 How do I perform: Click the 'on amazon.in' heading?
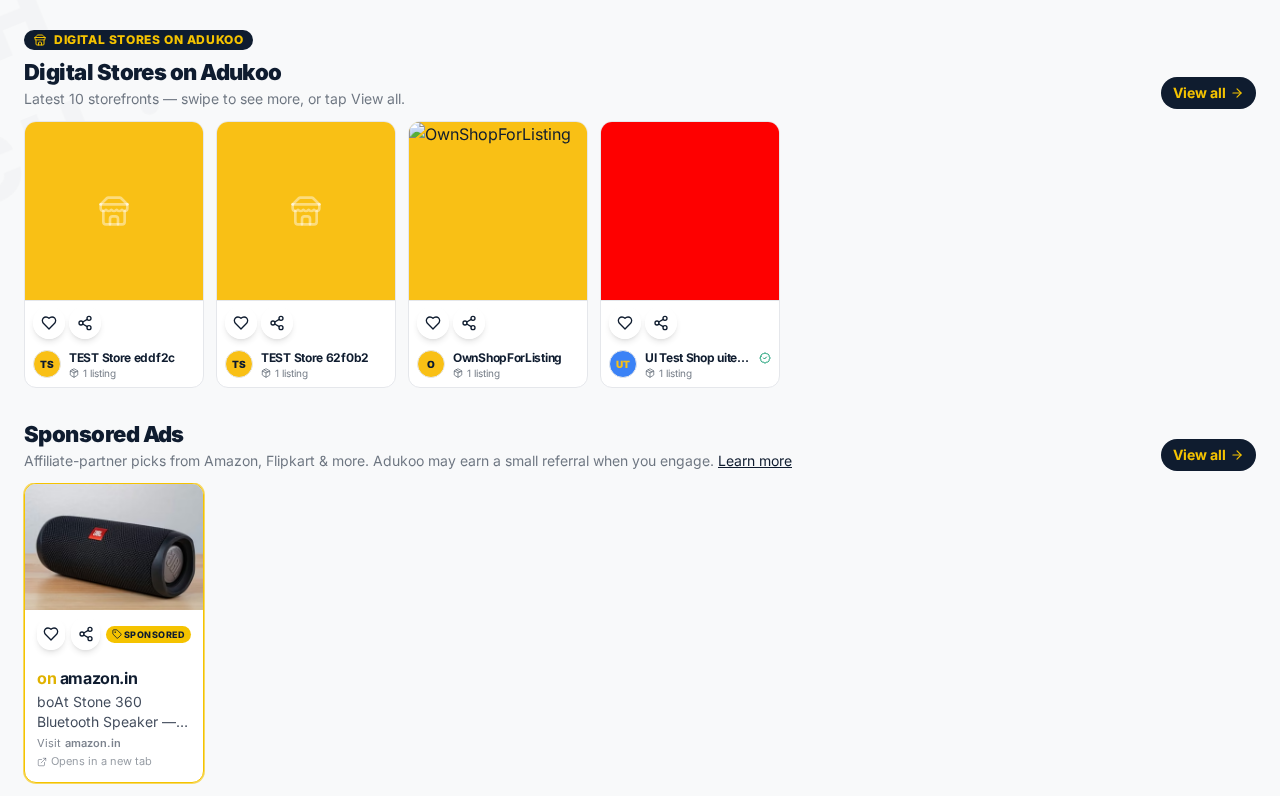[87, 678]
